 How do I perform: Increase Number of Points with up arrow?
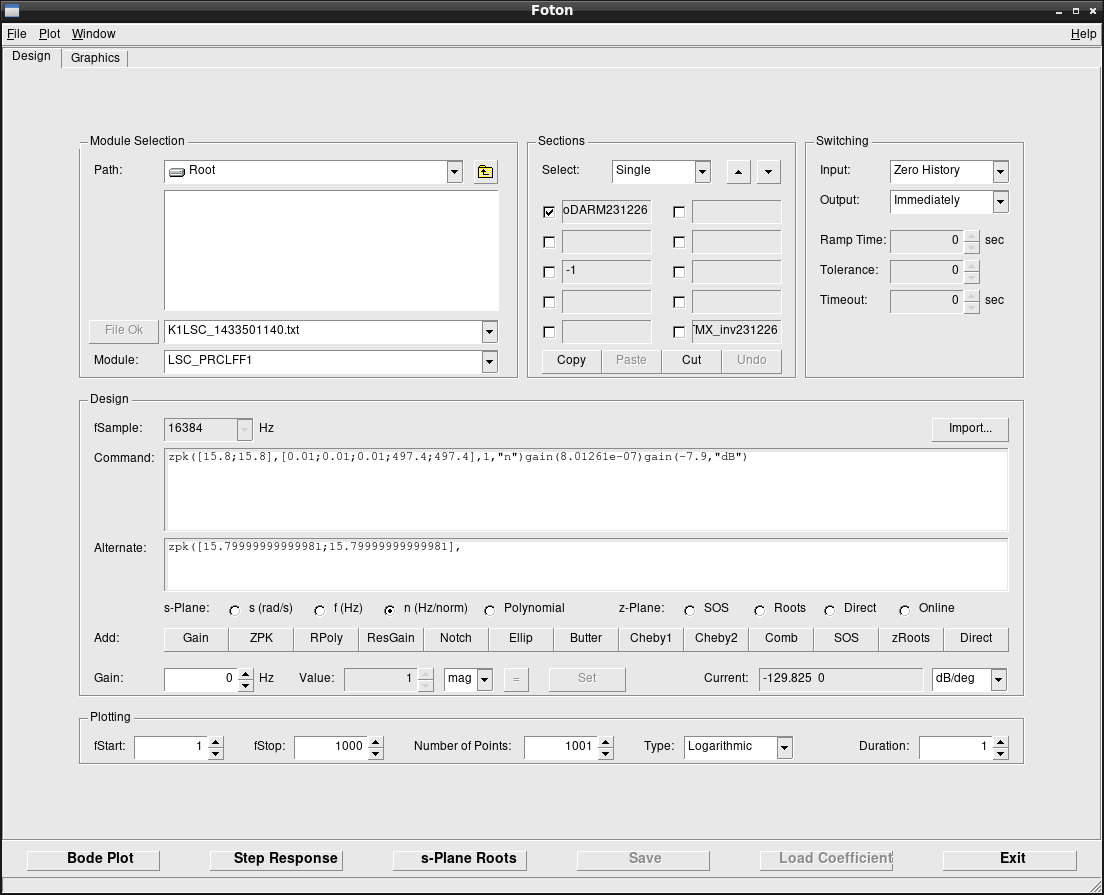[606, 742]
